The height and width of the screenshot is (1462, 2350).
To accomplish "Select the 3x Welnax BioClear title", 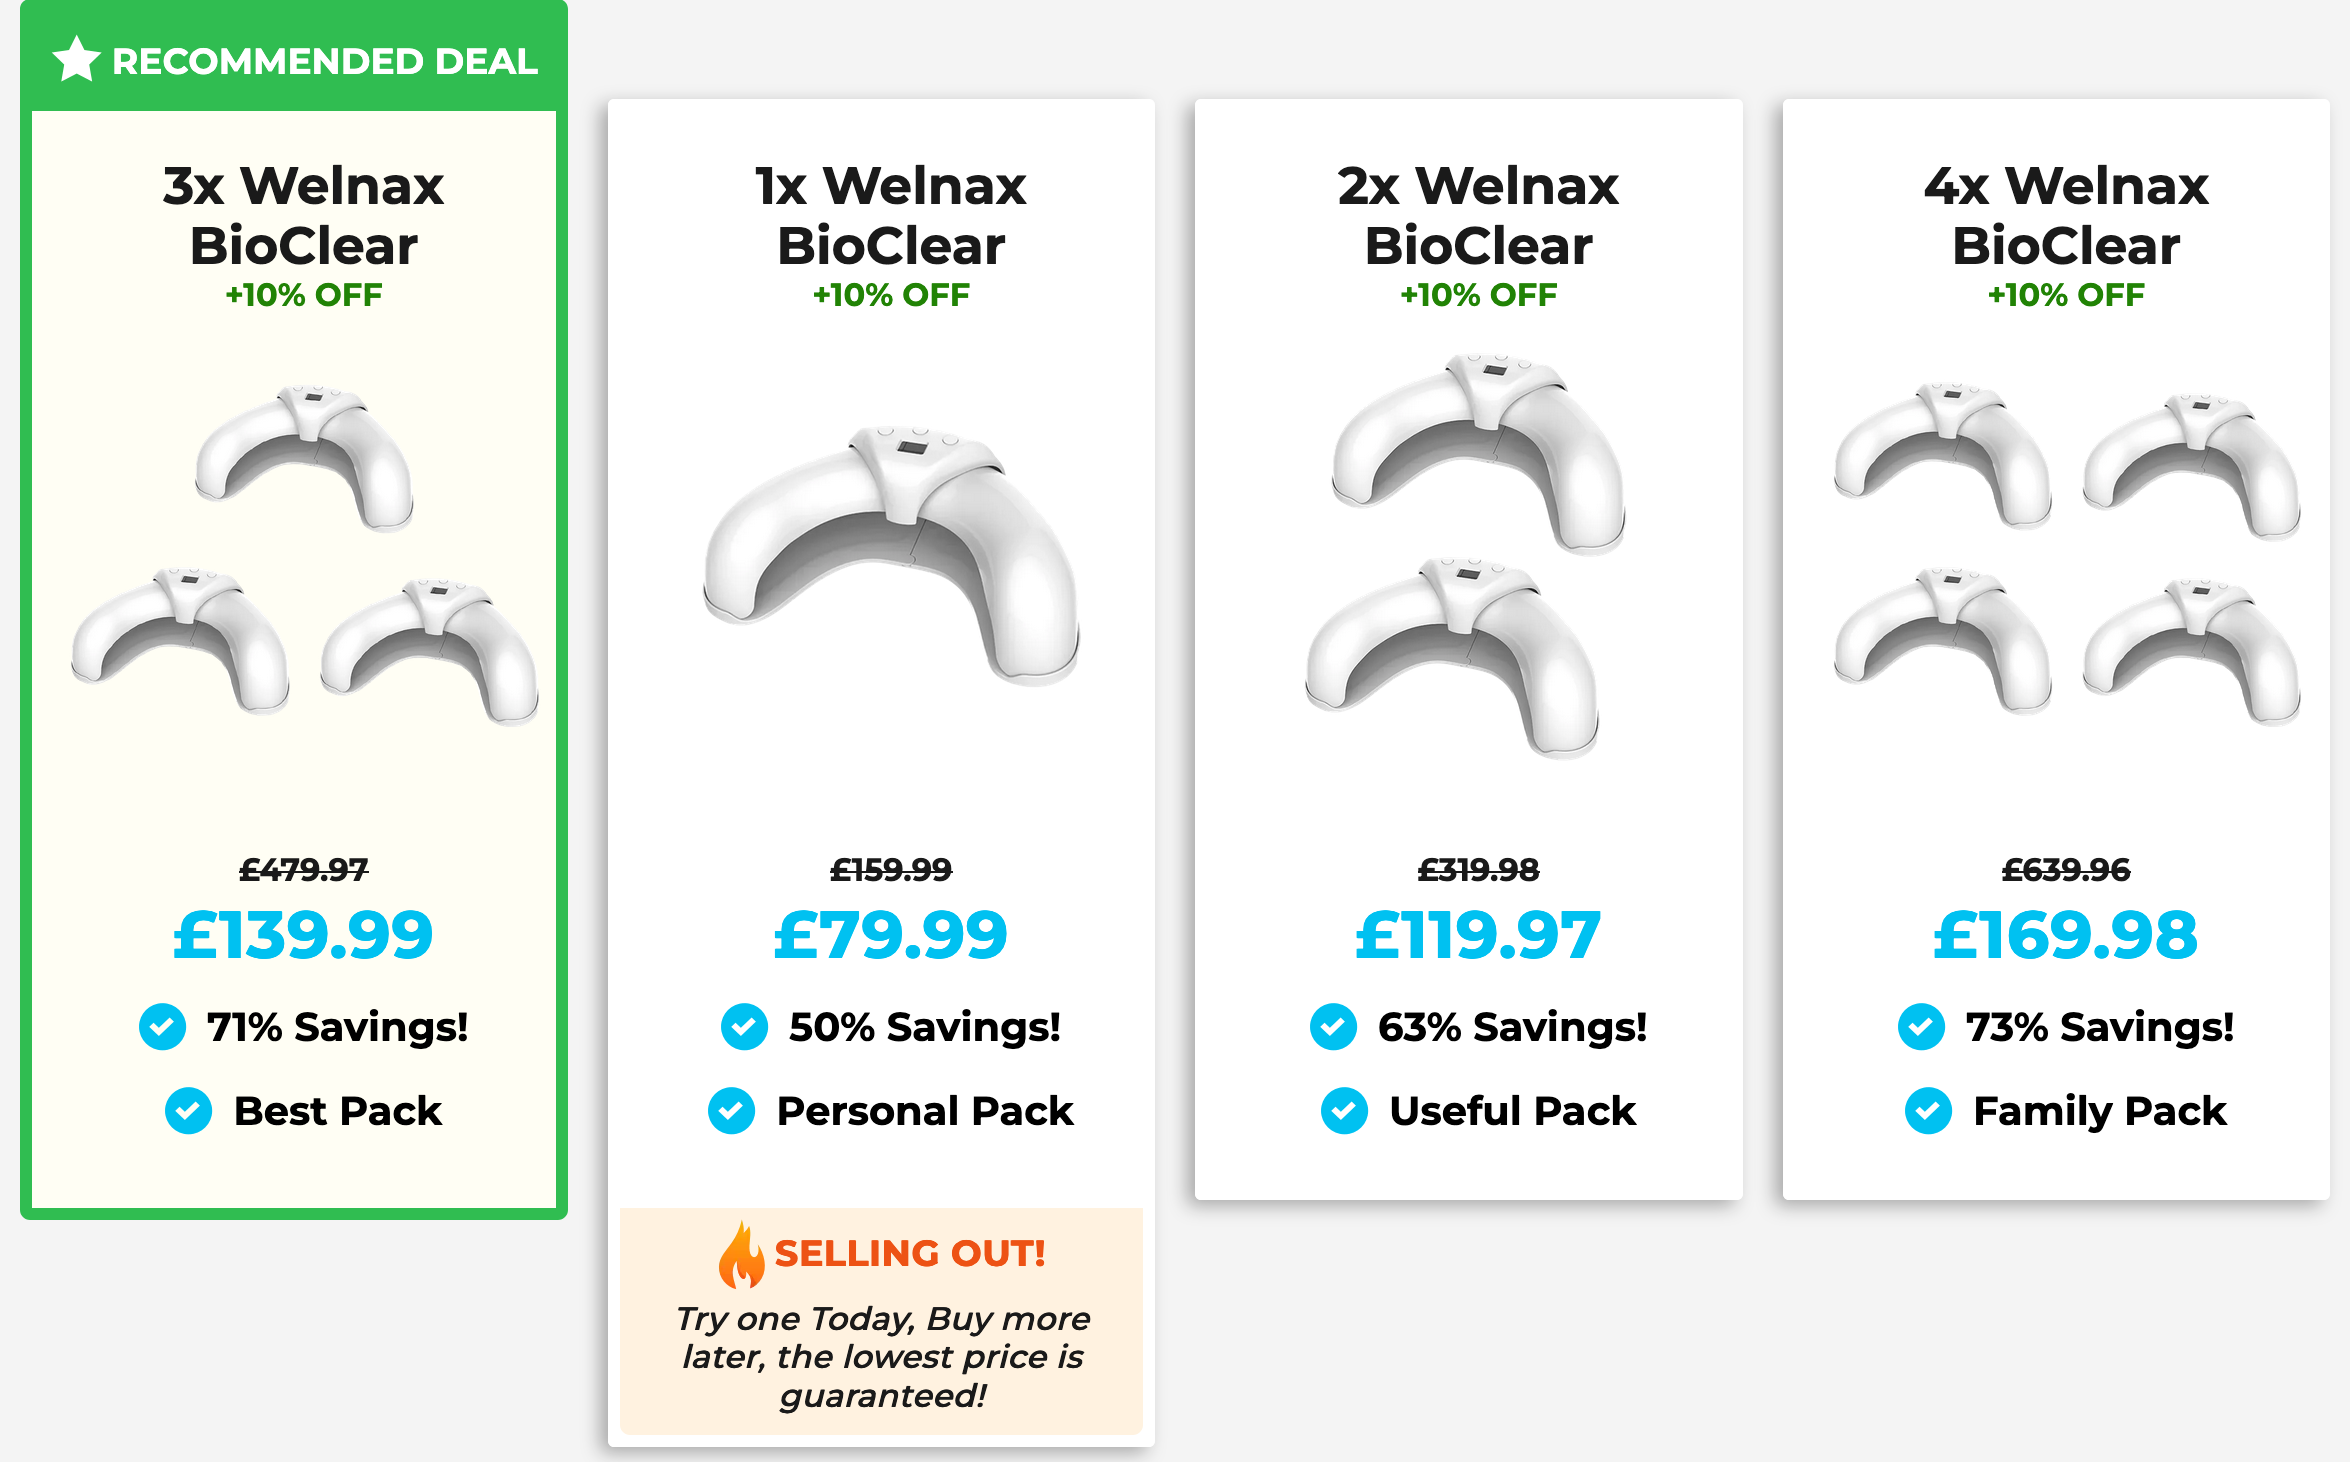I will (x=303, y=215).
